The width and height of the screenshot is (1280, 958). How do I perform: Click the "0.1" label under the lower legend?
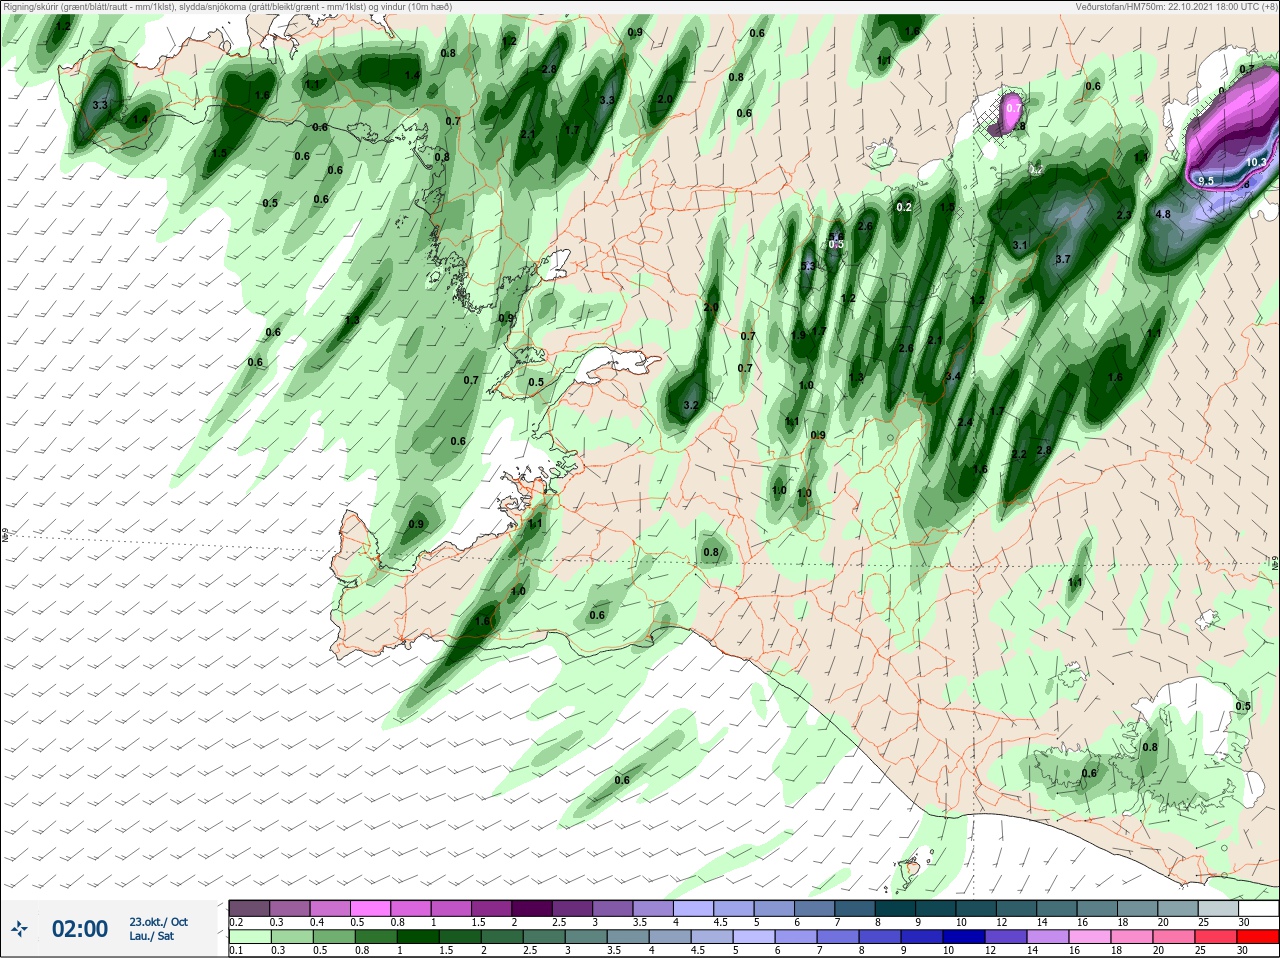click(236, 951)
